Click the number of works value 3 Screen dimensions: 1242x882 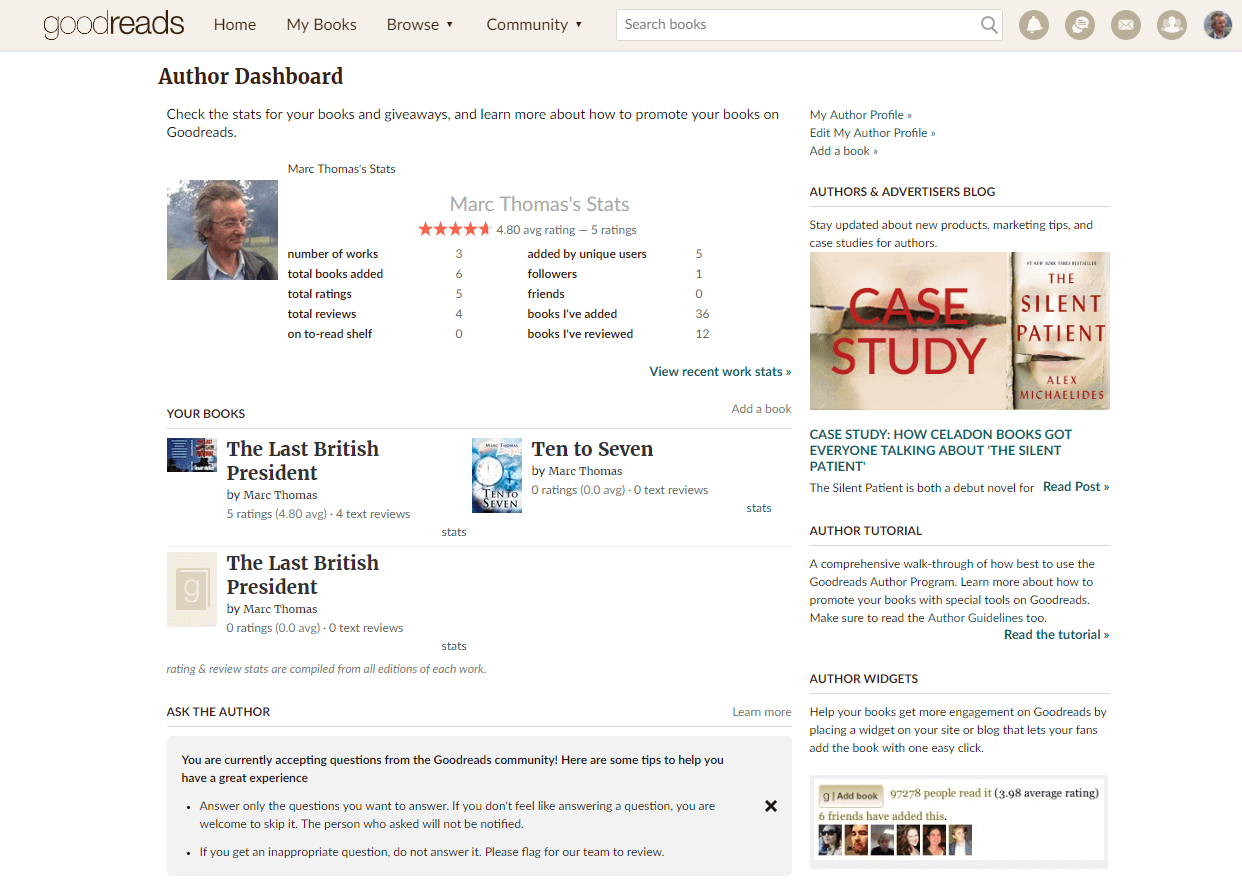coord(459,254)
